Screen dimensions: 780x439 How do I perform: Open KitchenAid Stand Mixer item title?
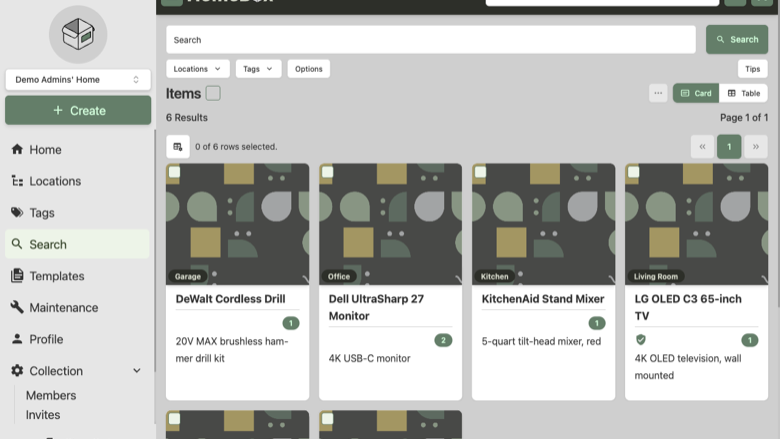point(543,299)
